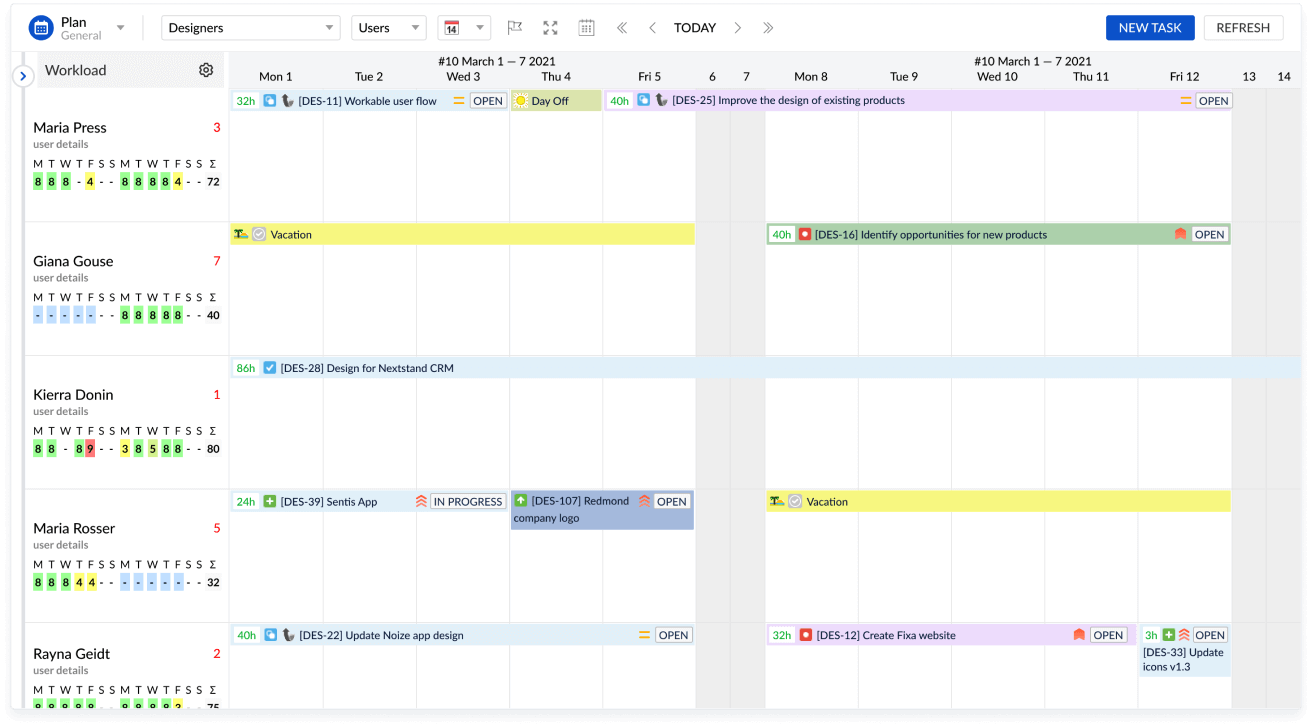
Task: Open the calendar view icon
Action: pyautogui.click(x=586, y=27)
